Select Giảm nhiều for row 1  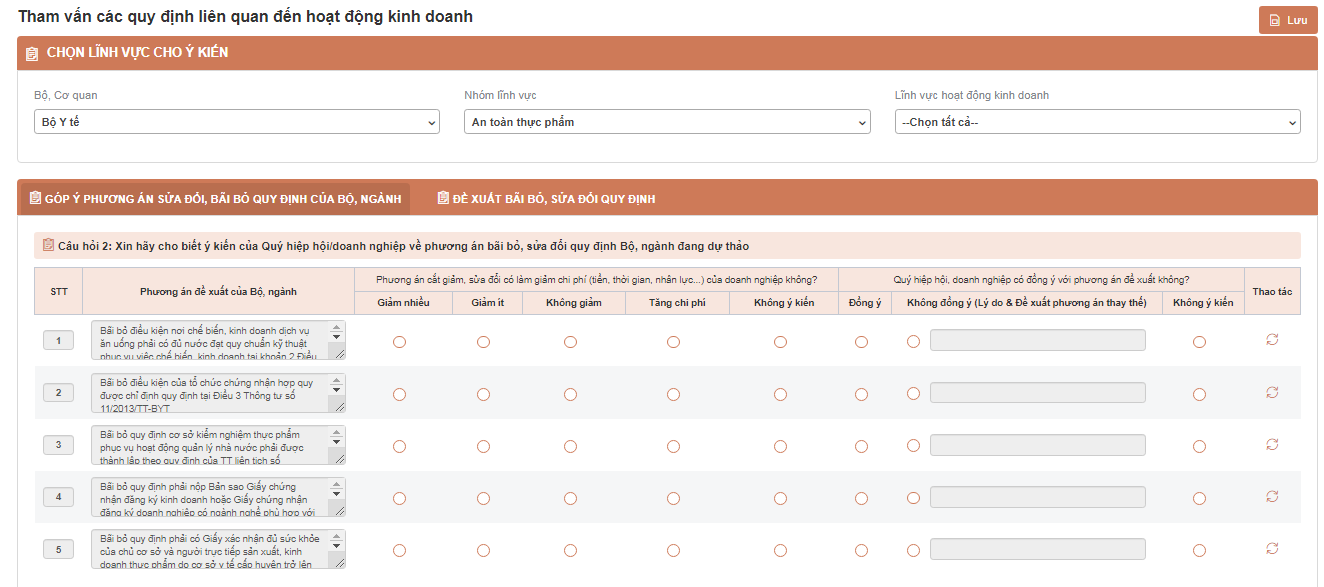400,342
